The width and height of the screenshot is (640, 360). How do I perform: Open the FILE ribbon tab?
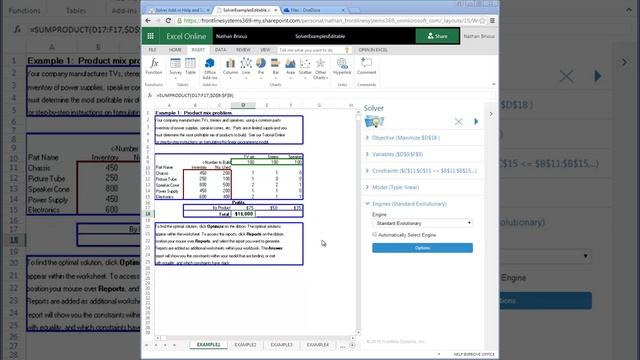(152, 50)
